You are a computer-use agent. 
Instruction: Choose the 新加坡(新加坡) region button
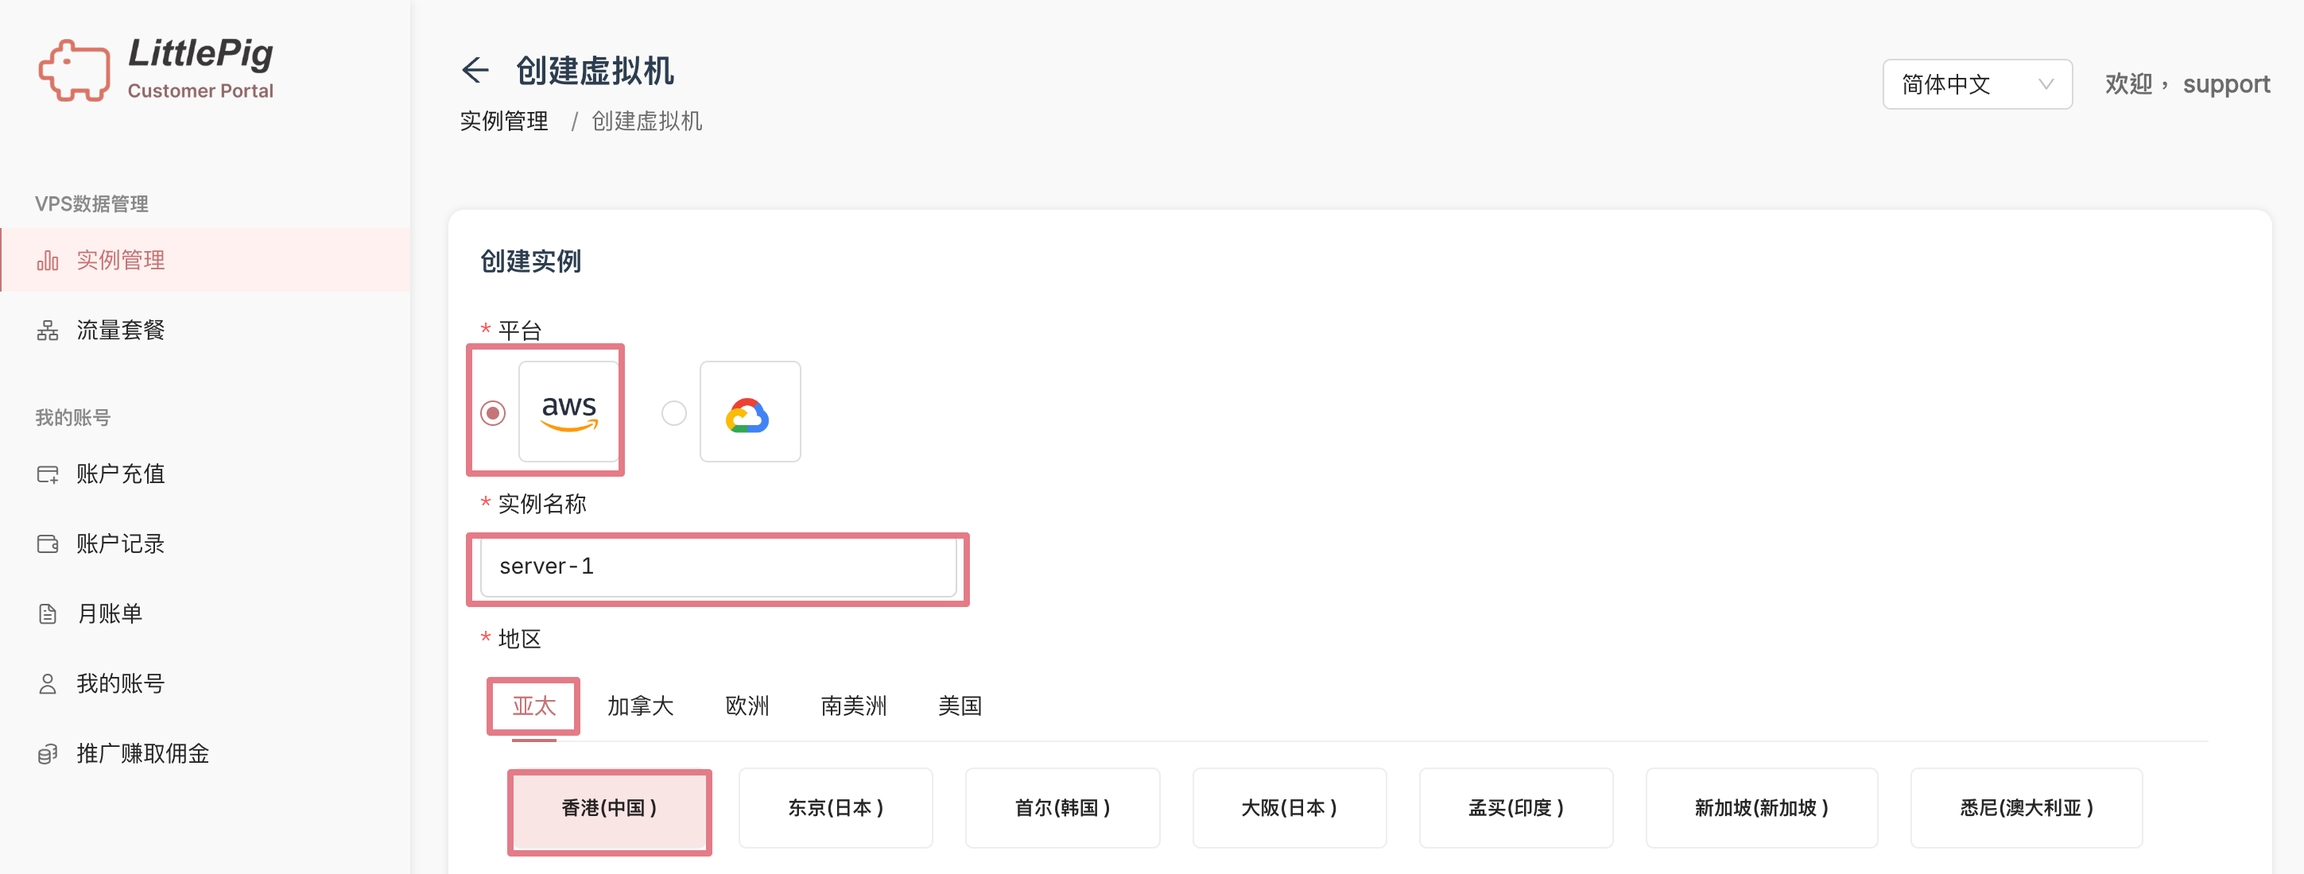(x=1761, y=808)
